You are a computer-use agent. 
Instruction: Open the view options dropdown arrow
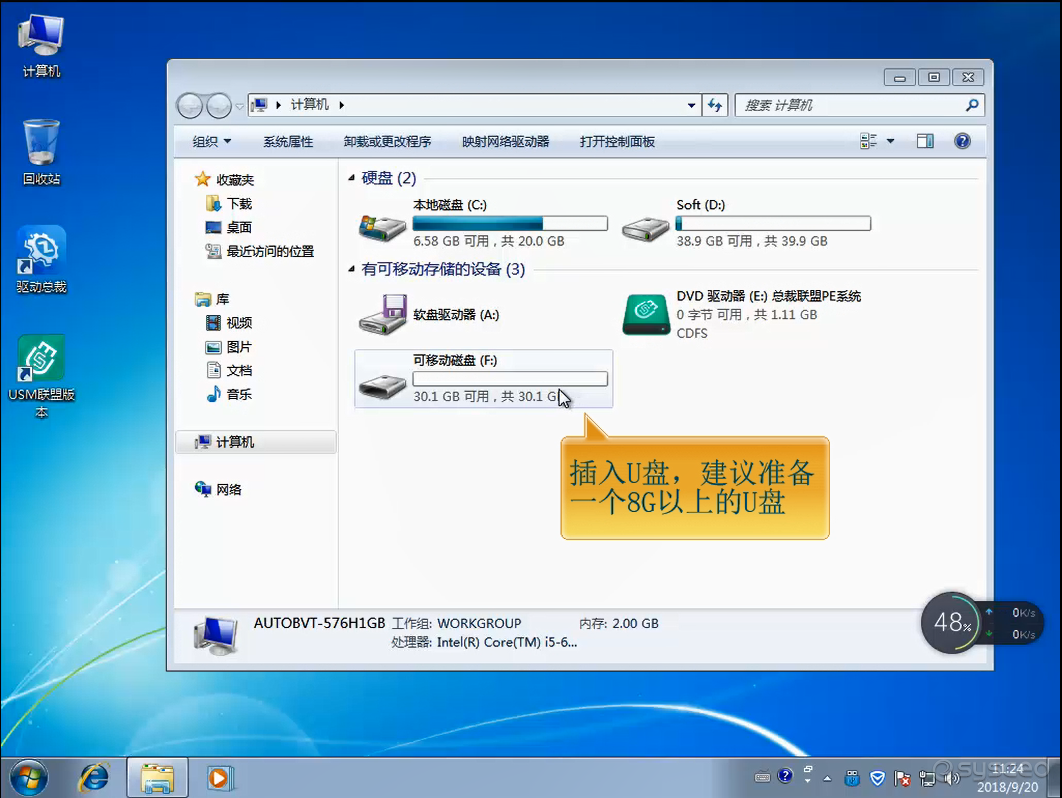pyautogui.click(x=891, y=141)
